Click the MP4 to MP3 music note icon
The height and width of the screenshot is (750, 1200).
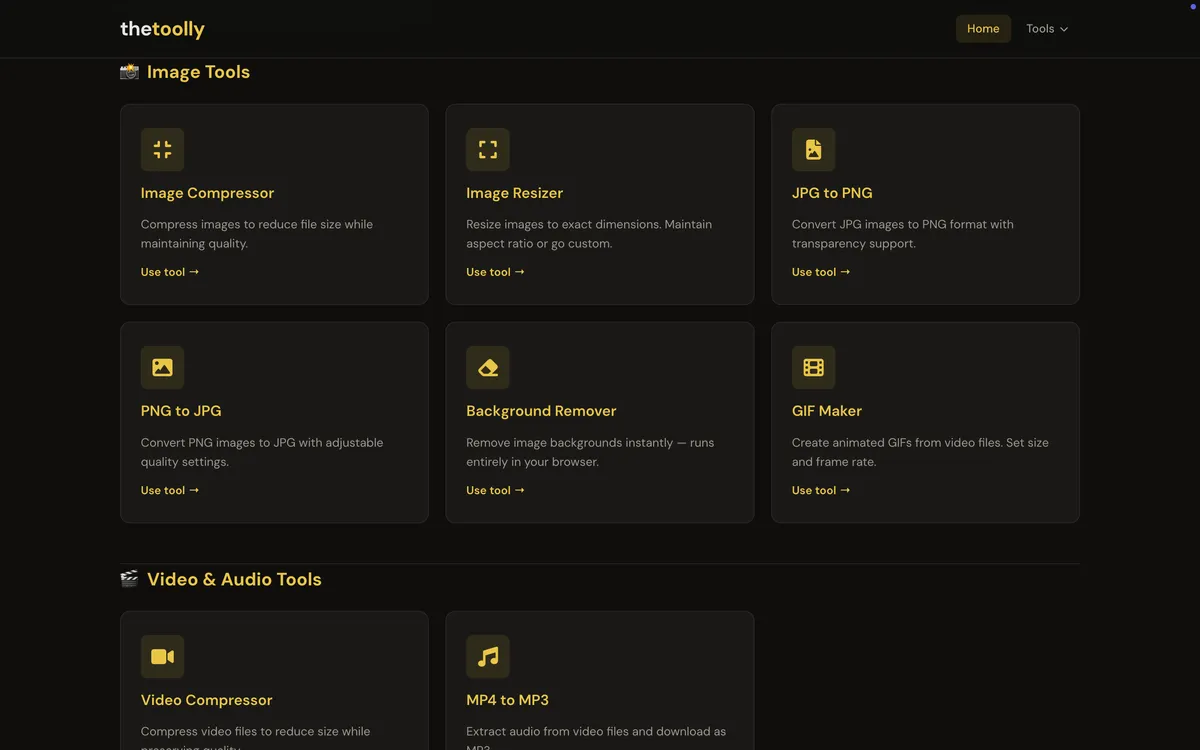487,656
